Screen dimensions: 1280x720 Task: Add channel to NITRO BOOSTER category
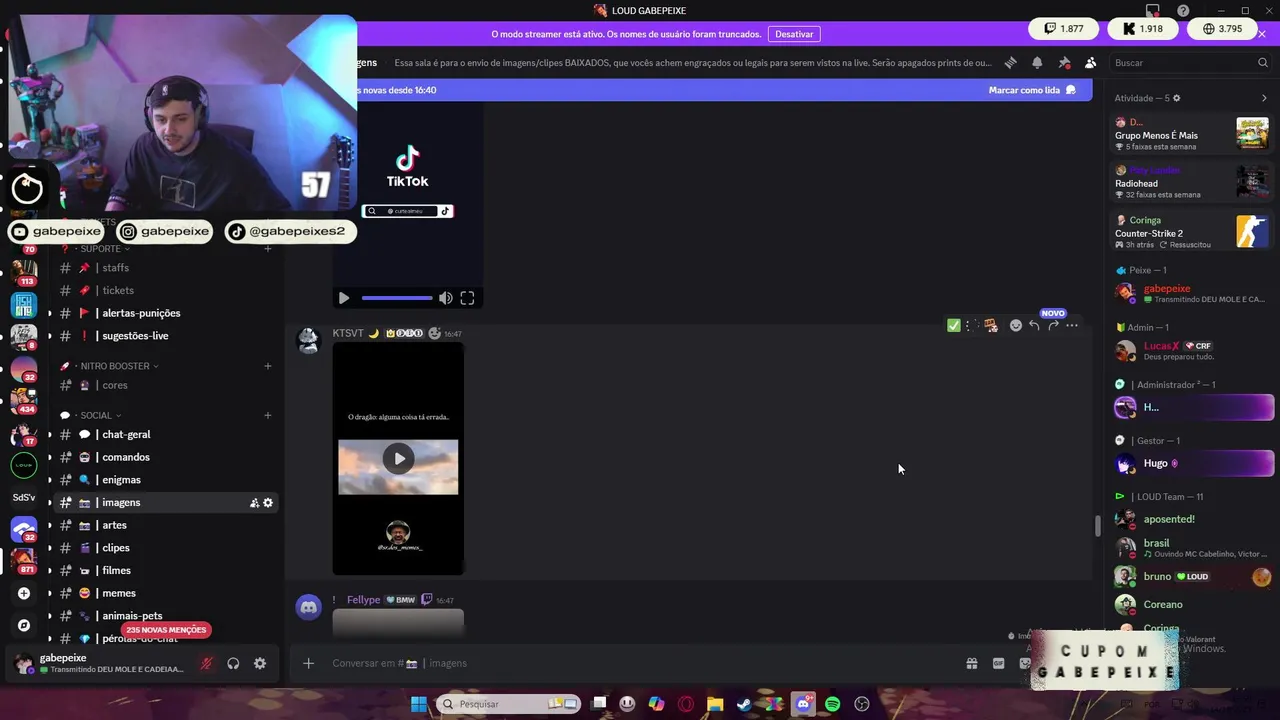coord(267,366)
